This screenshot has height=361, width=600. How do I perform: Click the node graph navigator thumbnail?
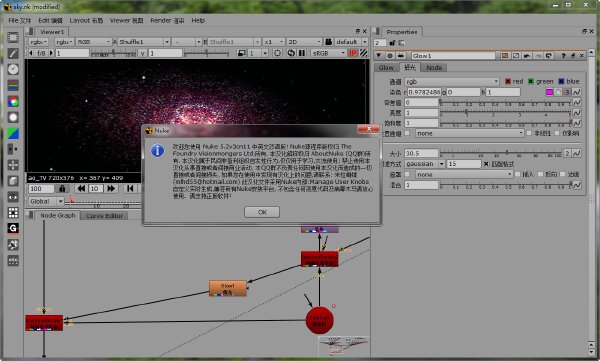click(x=344, y=346)
